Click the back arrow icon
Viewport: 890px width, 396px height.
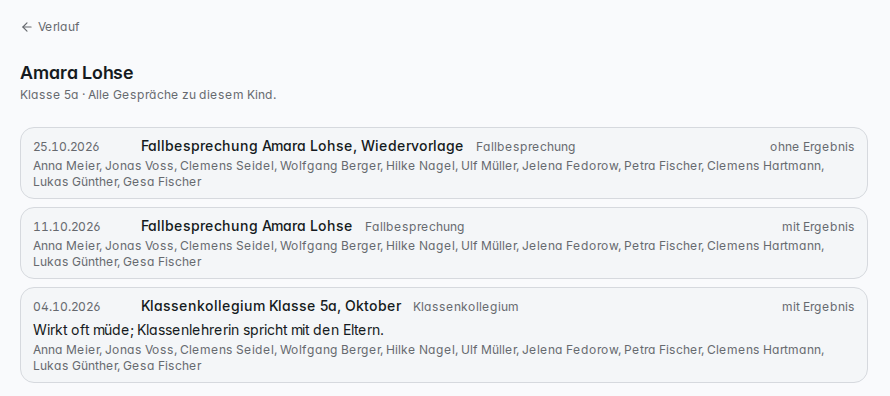(x=26, y=27)
